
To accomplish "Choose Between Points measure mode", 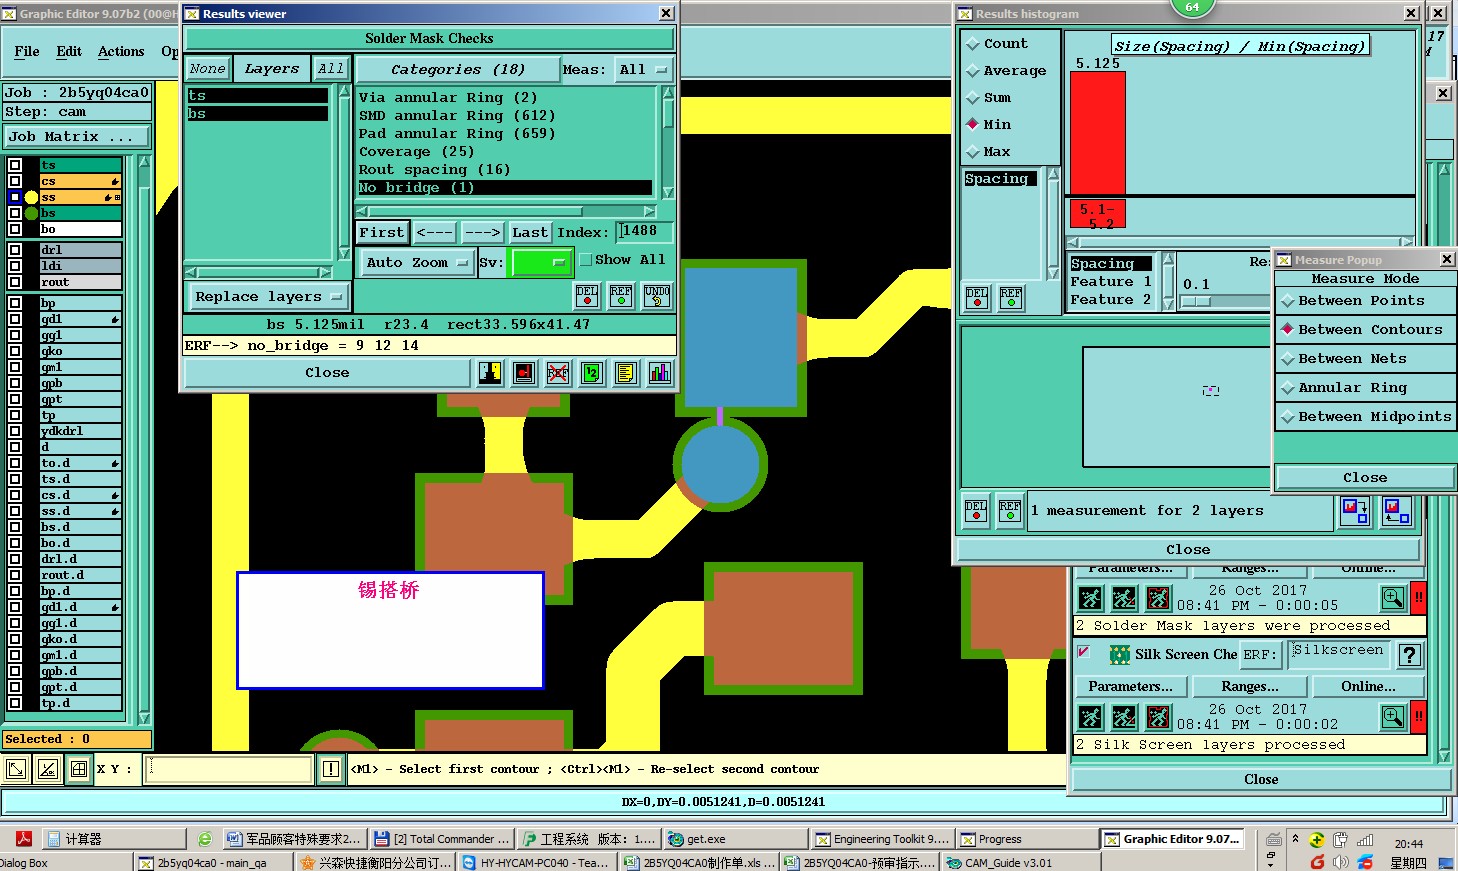I will coord(1365,301).
